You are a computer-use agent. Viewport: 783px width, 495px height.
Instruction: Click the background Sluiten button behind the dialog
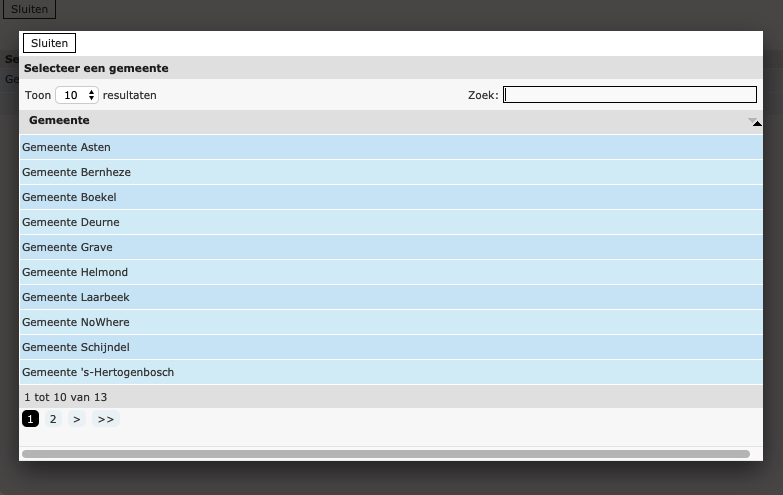coord(29,9)
